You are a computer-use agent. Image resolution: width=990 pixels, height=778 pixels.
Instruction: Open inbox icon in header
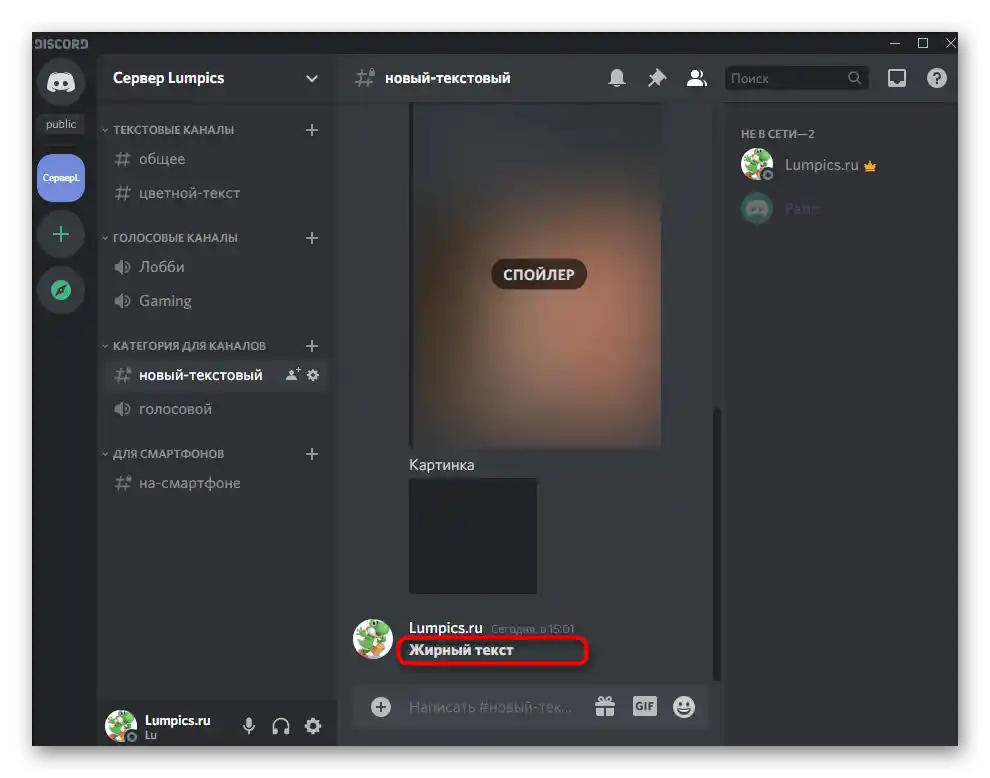(897, 78)
